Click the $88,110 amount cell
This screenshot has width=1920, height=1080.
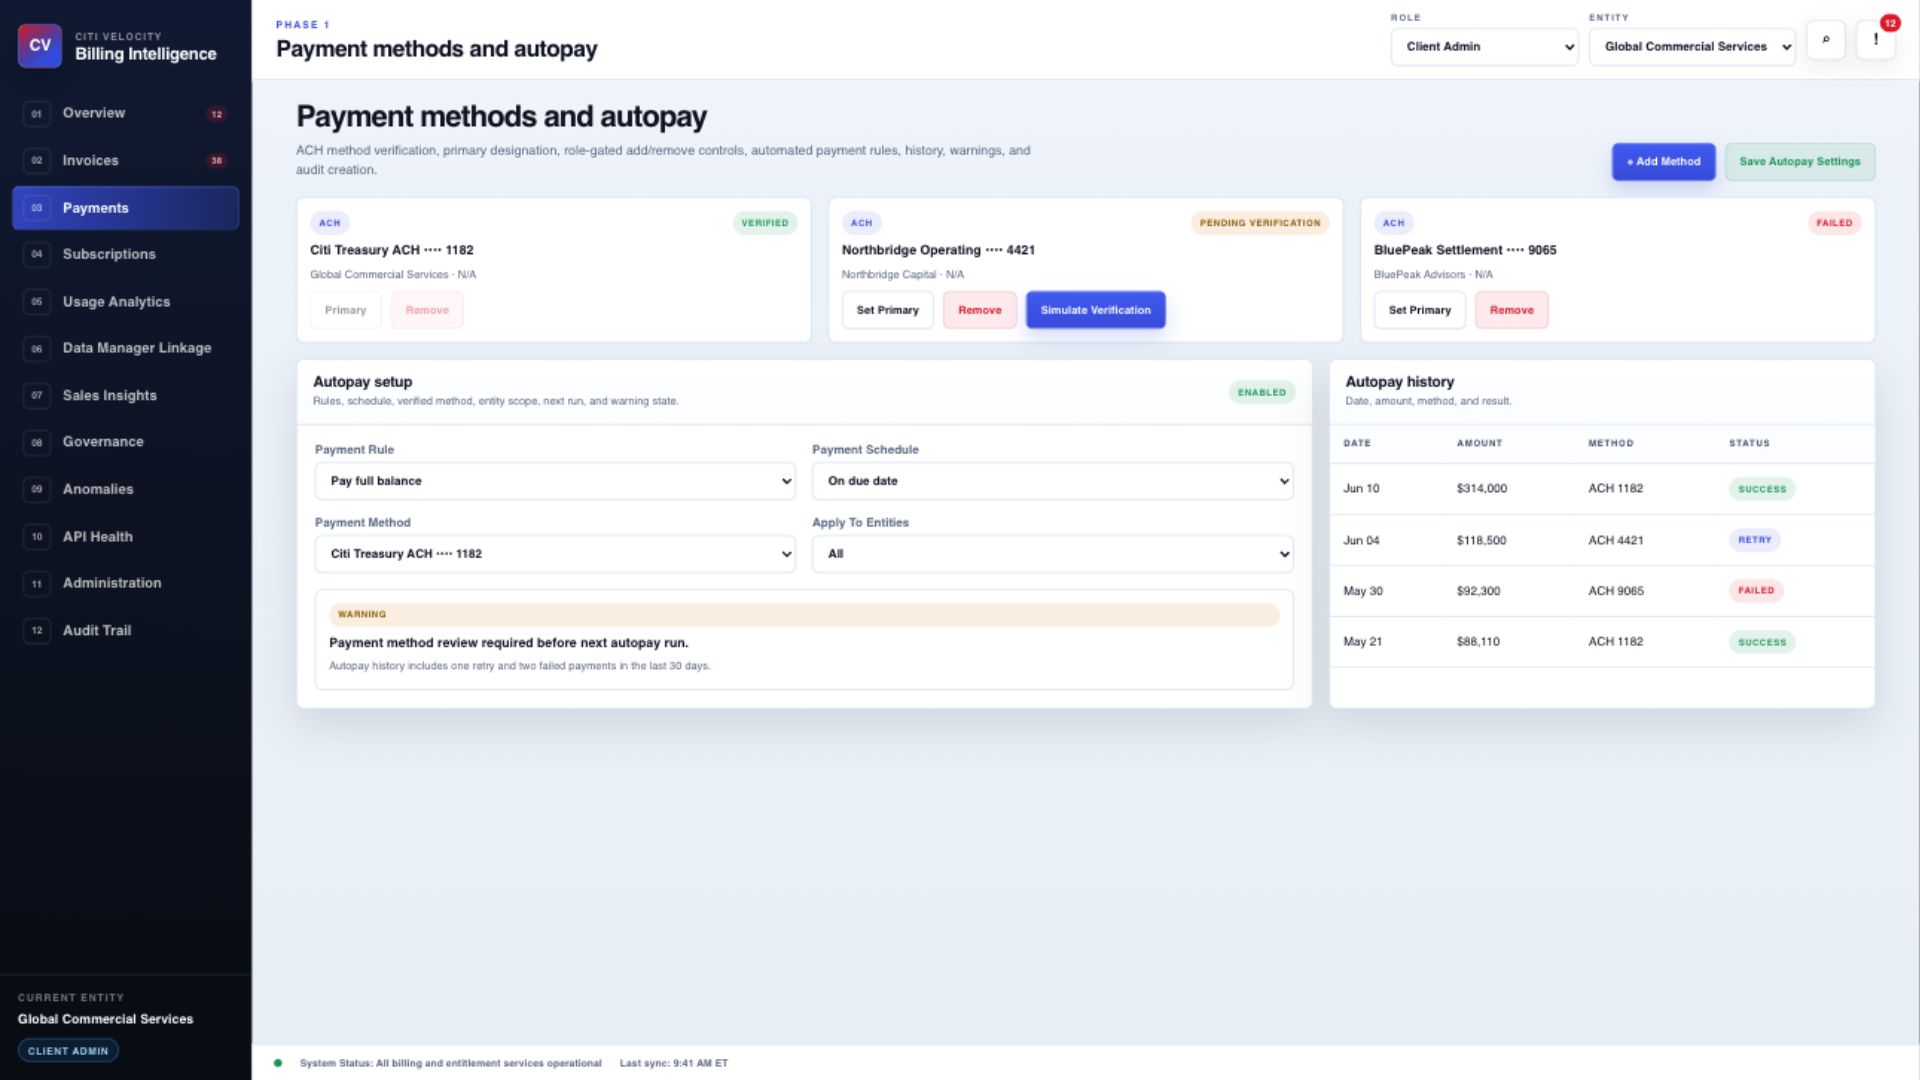click(x=1478, y=642)
